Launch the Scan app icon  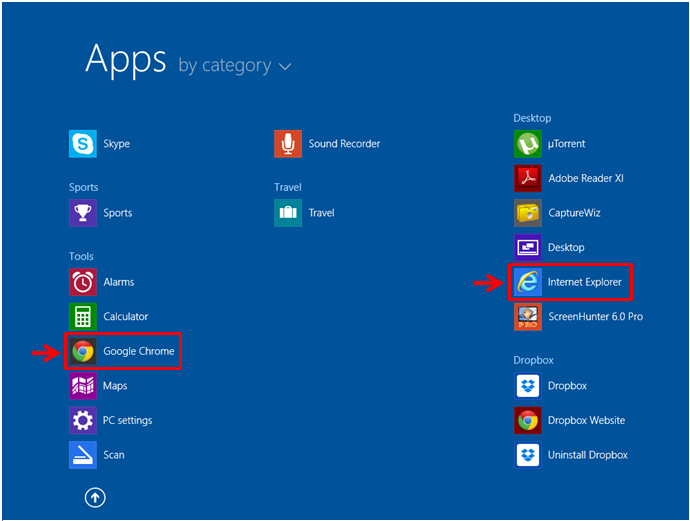click(x=83, y=455)
